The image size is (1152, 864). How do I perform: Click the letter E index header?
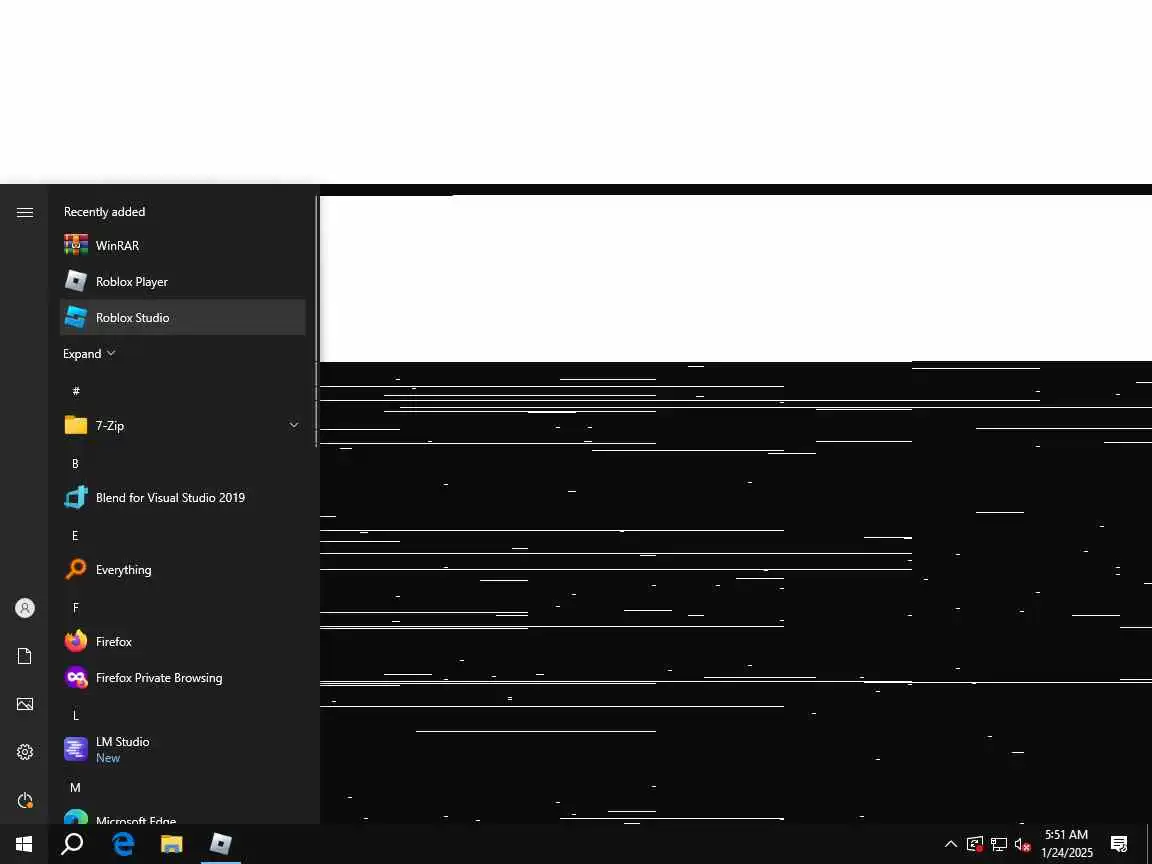tap(75, 536)
